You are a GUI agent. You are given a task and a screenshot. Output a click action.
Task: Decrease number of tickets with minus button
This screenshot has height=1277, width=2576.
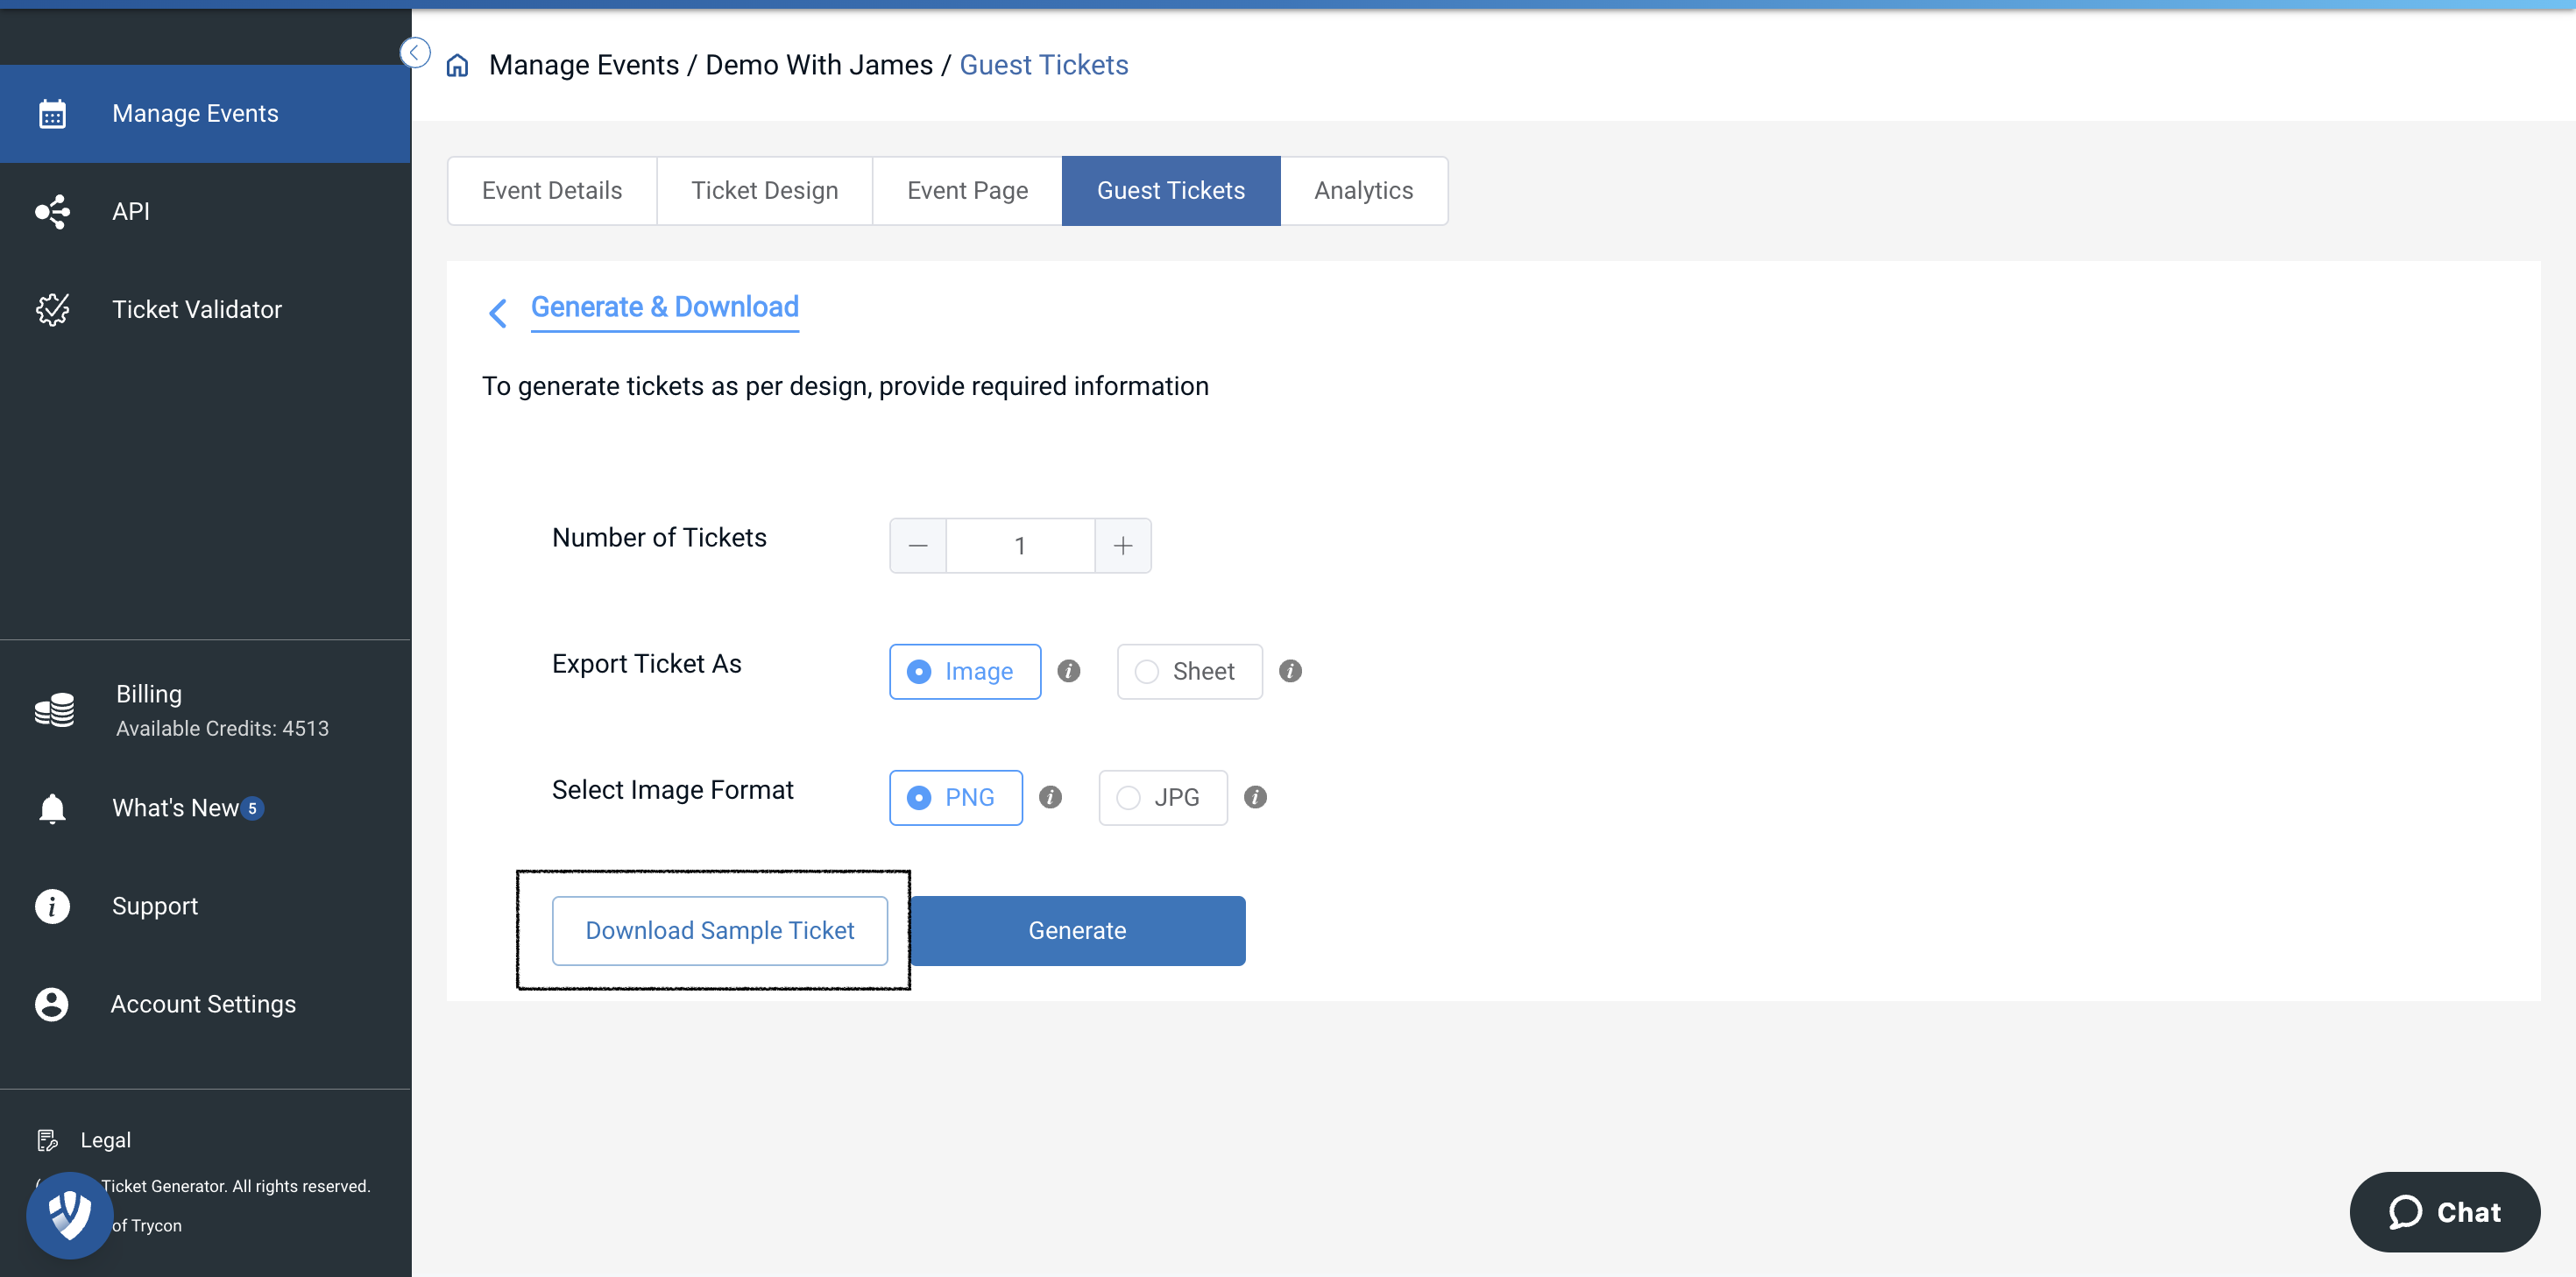[918, 546]
